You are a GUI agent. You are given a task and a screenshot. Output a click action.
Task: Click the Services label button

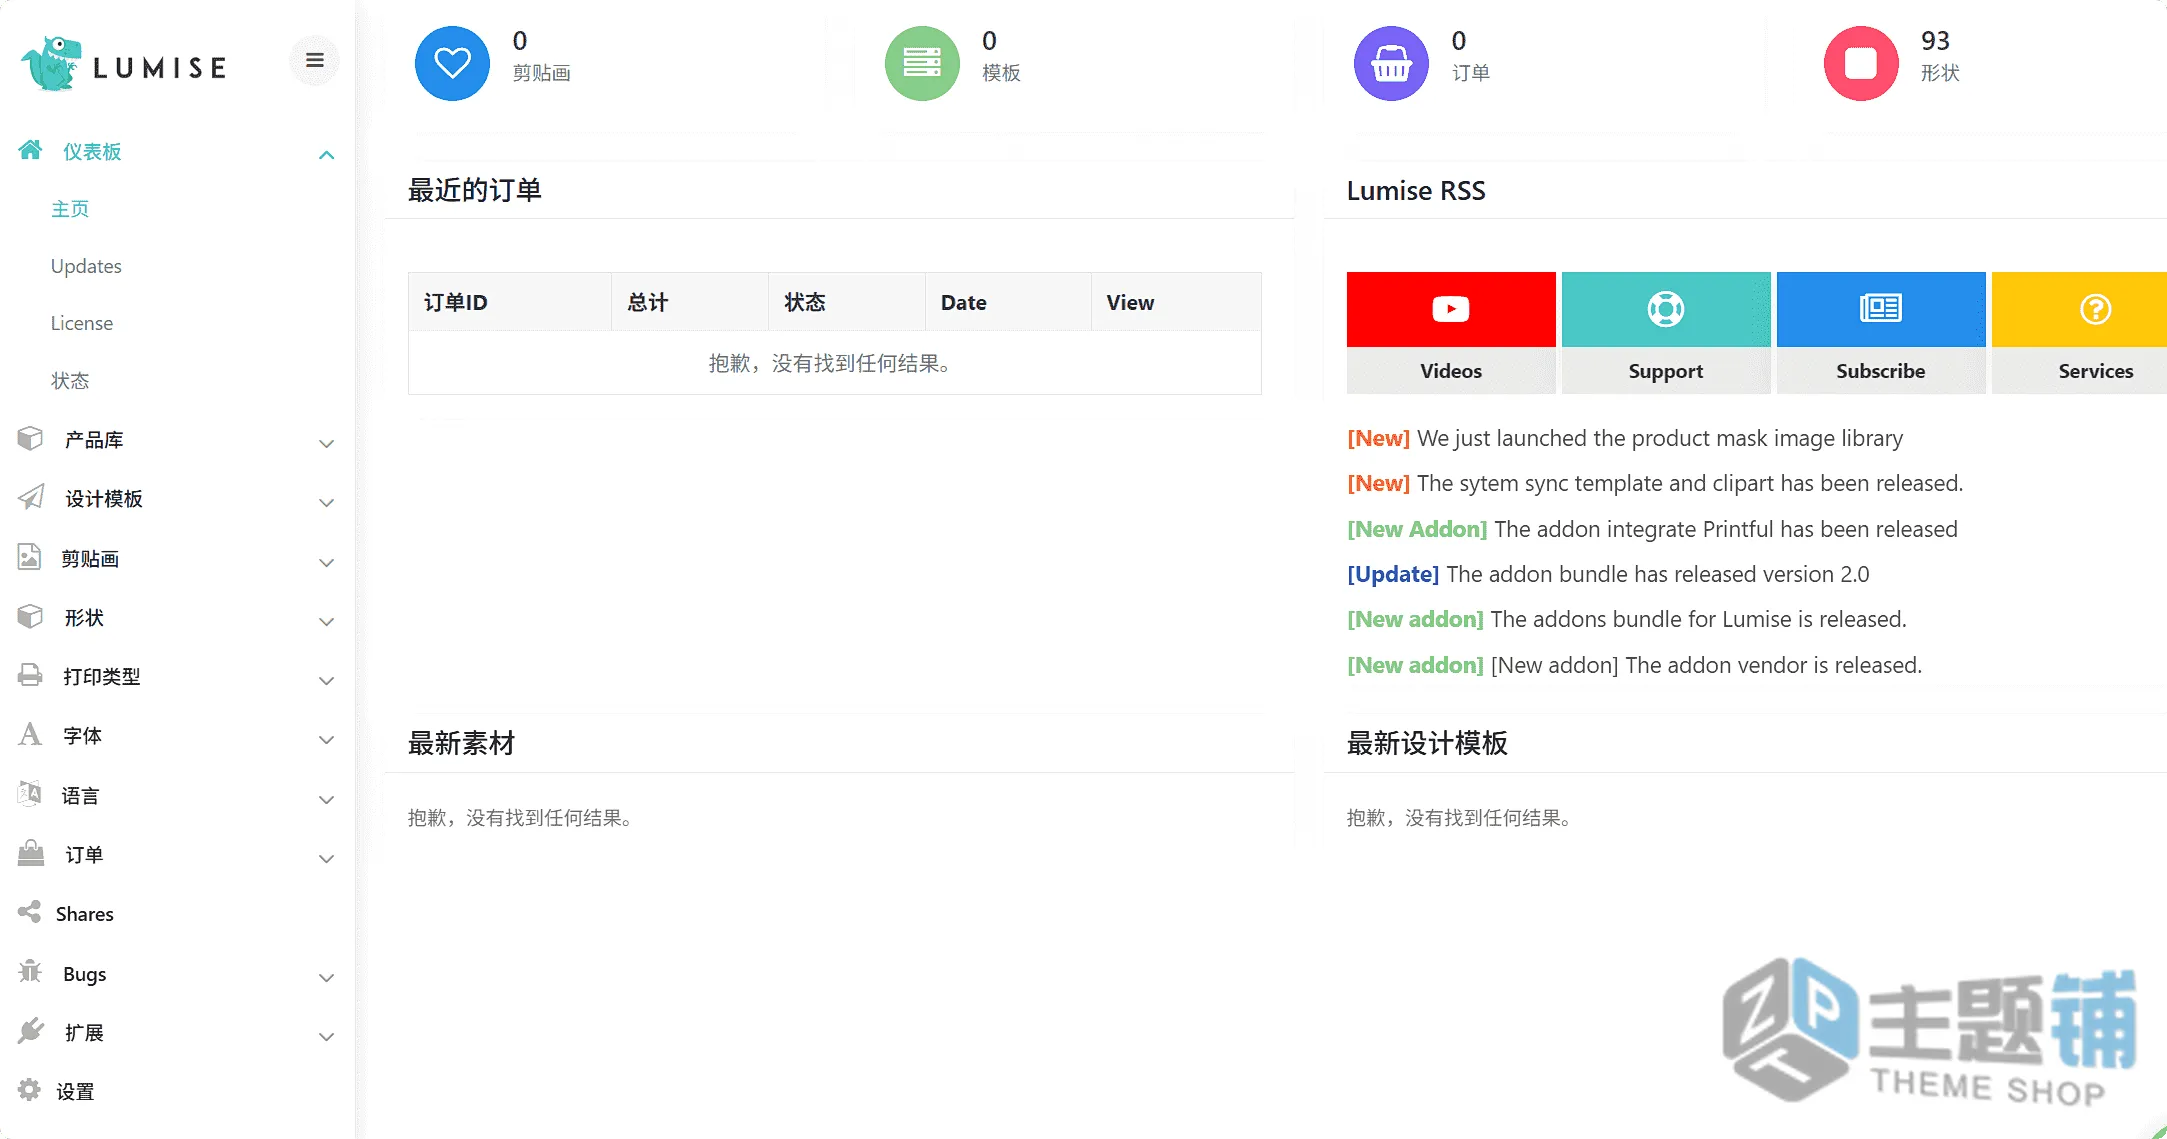pyautogui.click(x=2080, y=371)
